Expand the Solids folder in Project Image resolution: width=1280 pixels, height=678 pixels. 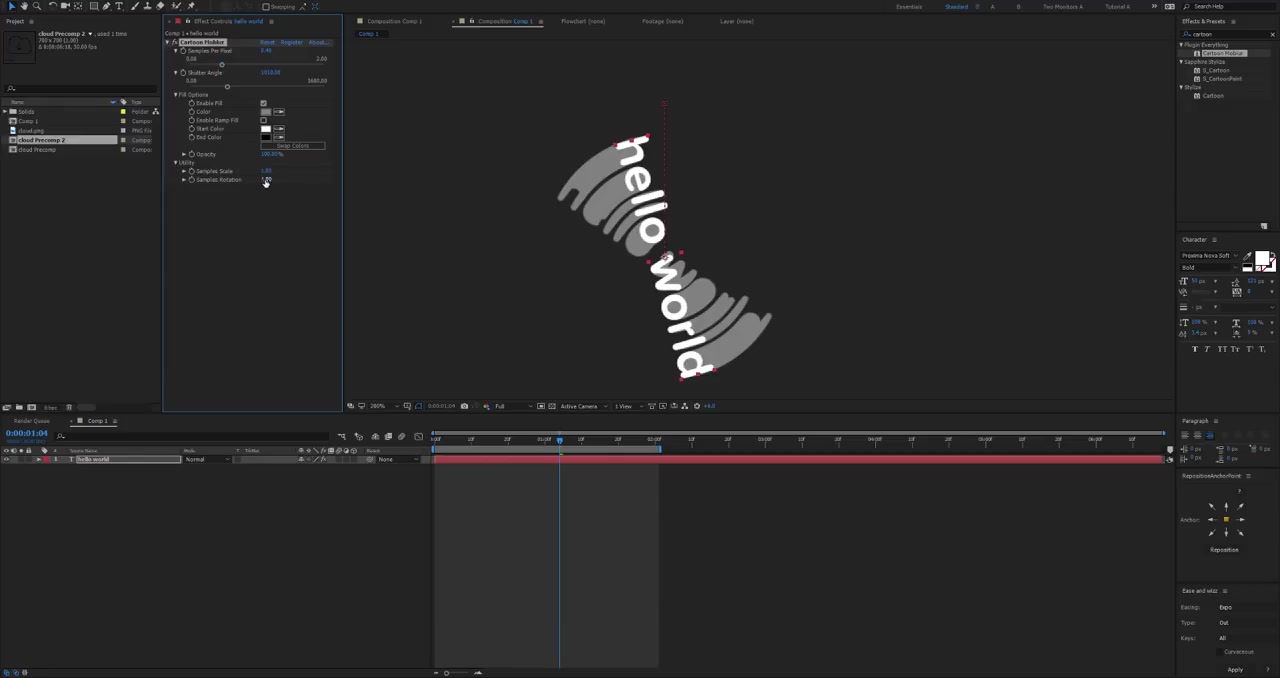click(5, 112)
